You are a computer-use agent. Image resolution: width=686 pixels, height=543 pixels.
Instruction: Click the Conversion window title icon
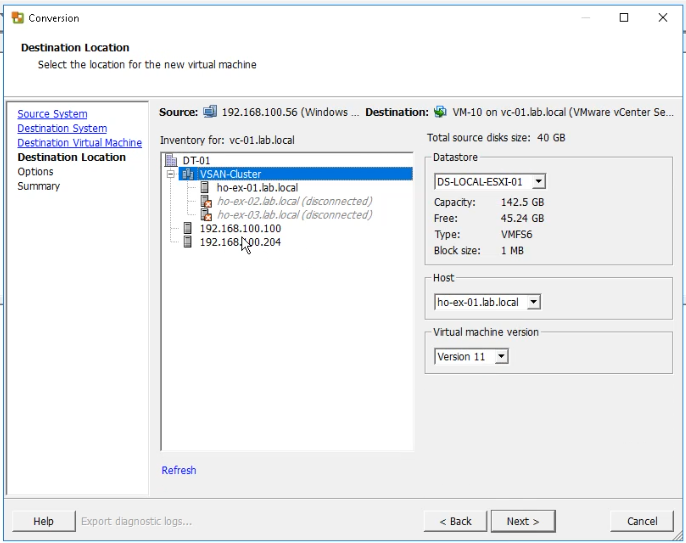[18, 18]
